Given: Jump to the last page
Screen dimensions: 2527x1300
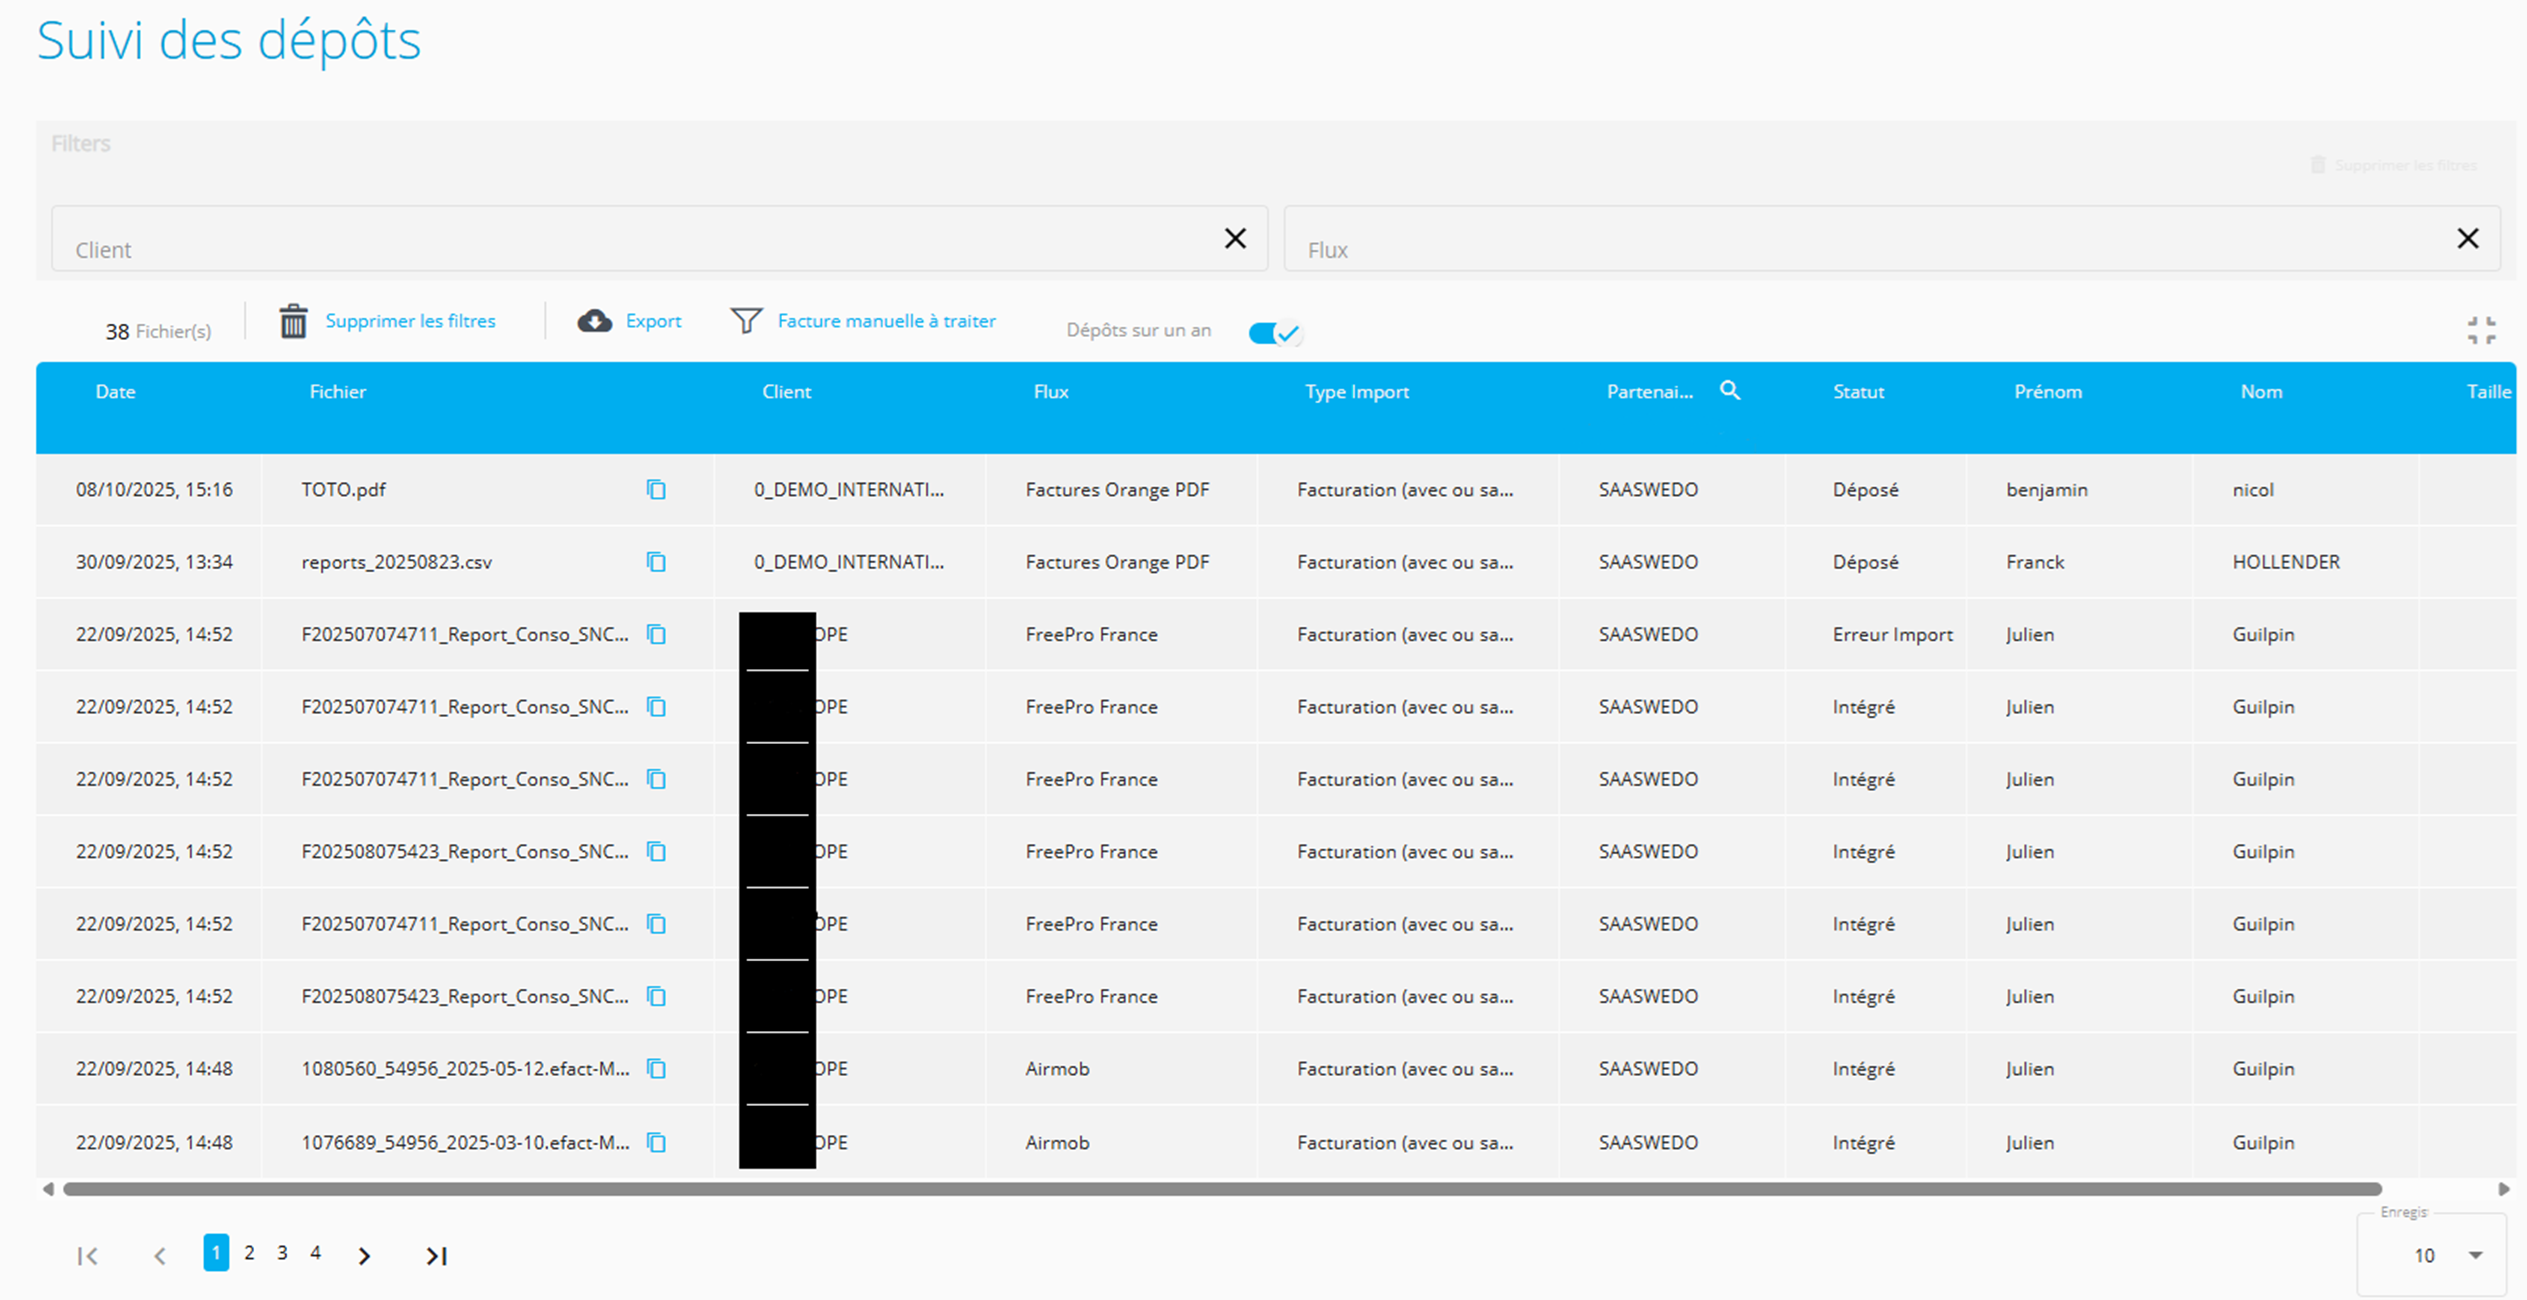Looking at the screenshot, I should [x=436, y=1256].
